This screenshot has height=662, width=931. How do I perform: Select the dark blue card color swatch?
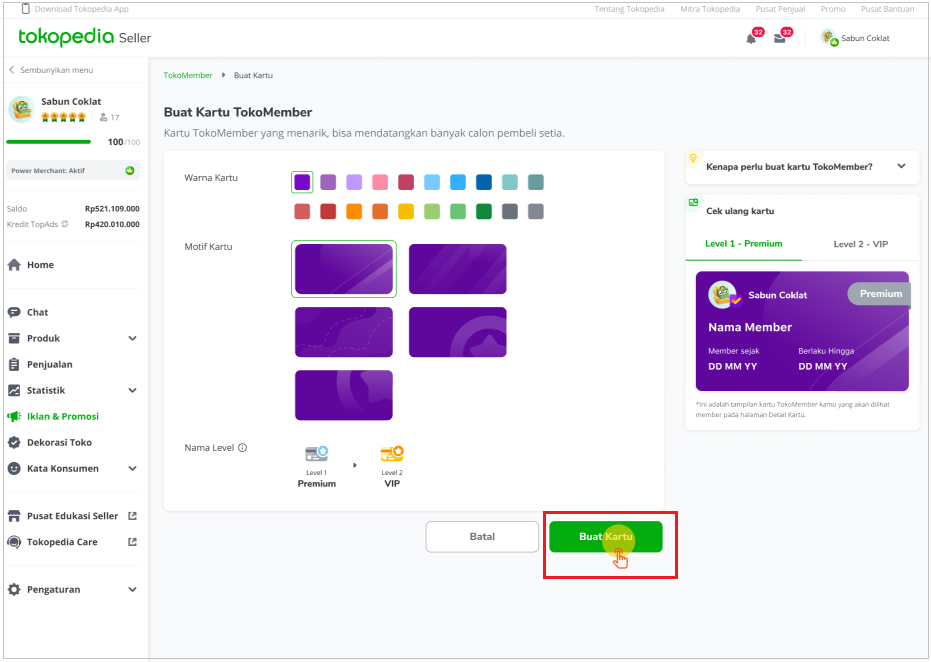click(x=484, y=182)
